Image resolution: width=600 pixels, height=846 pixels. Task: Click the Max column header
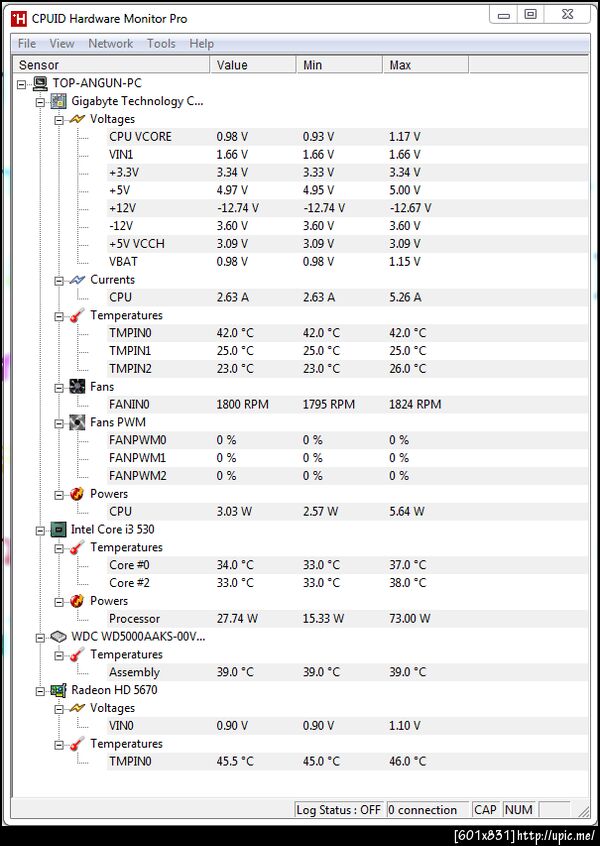[426, 65]
